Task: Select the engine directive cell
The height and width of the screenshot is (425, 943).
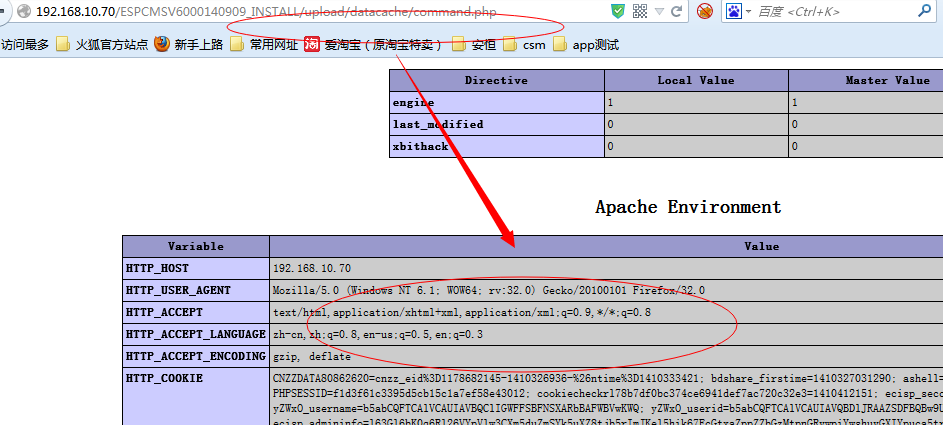Action: pos(497,103)
